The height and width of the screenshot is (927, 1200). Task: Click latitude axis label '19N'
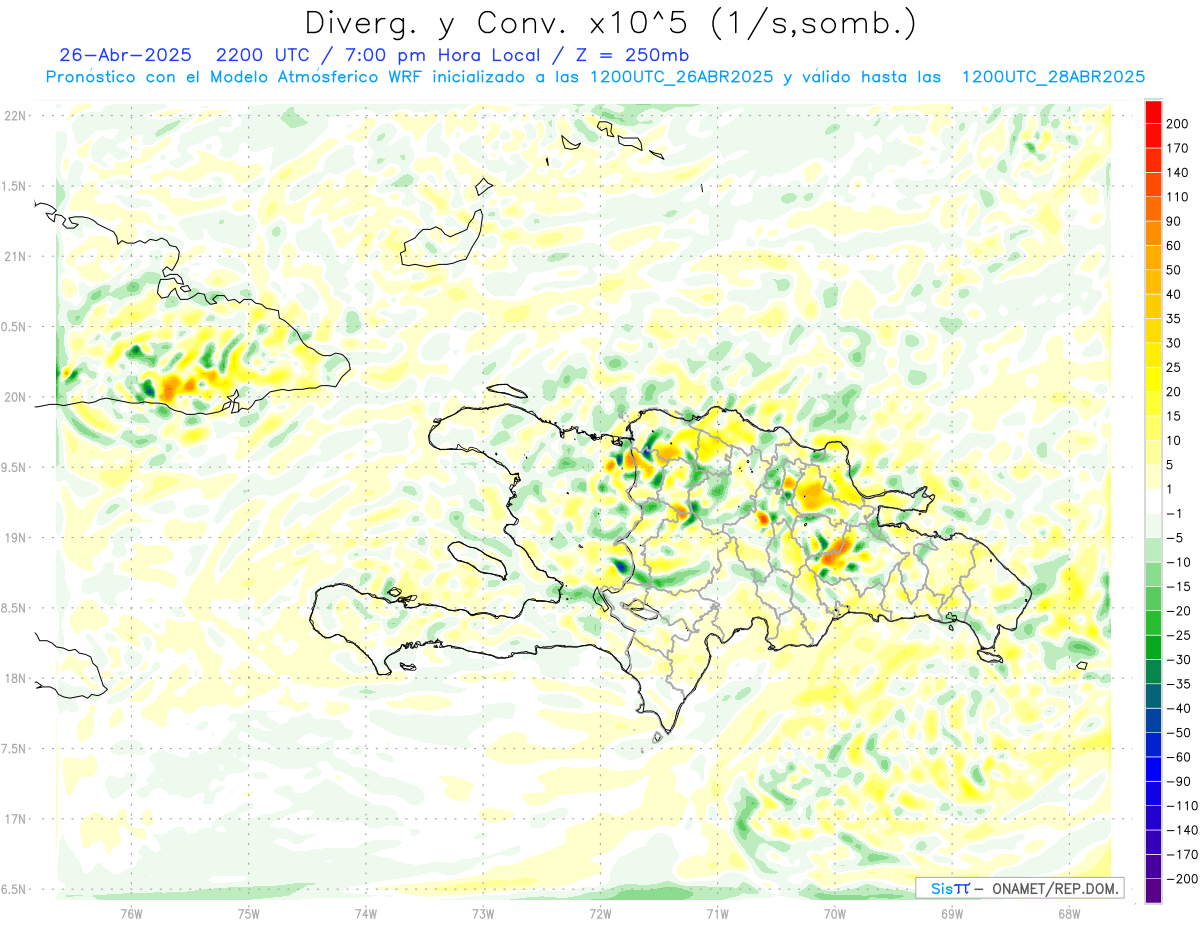click(15, 538)
